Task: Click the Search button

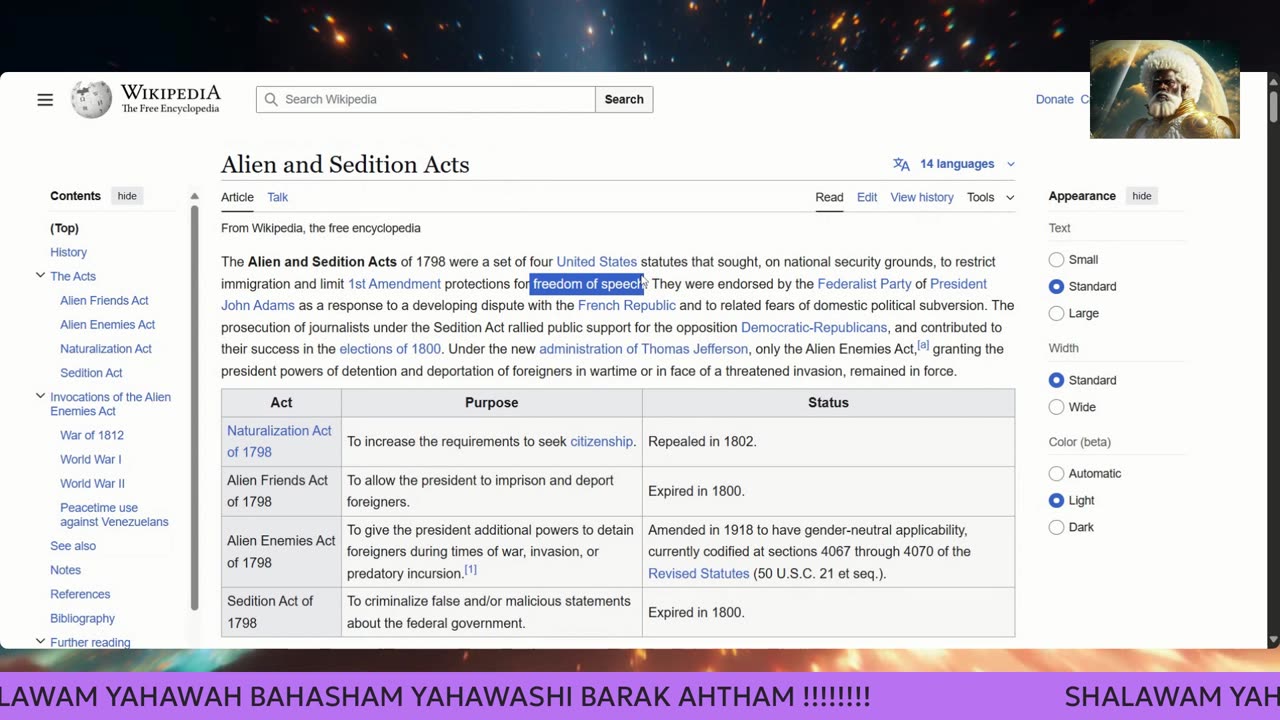Action: (624, 99)
